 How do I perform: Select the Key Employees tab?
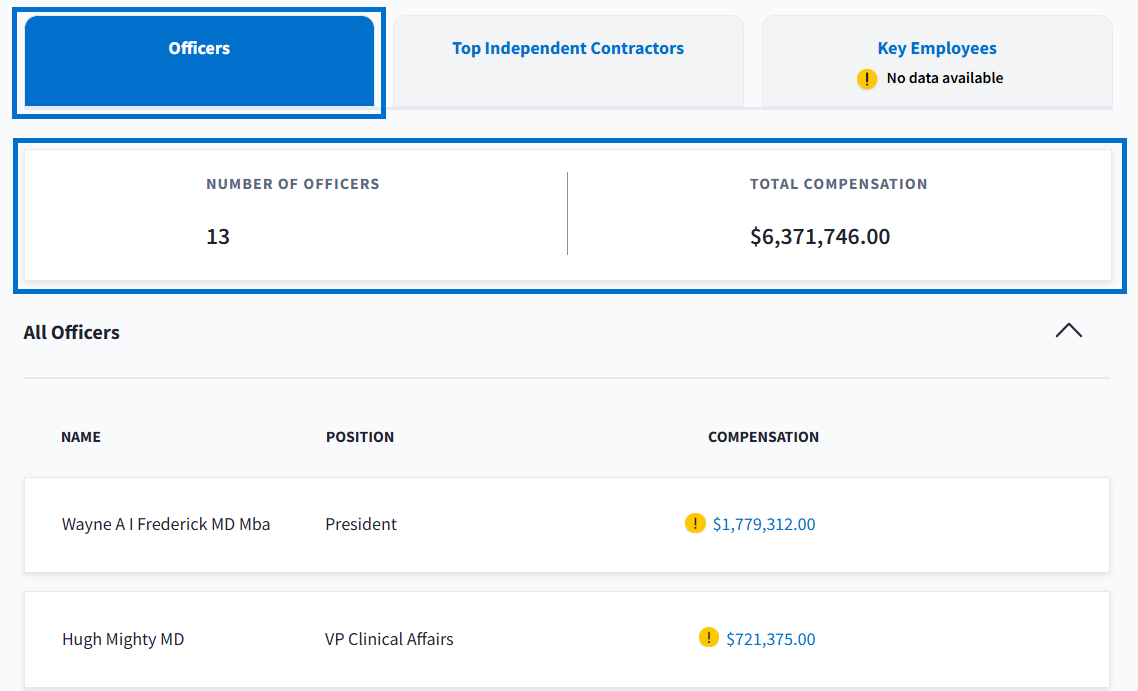[937, 49]
